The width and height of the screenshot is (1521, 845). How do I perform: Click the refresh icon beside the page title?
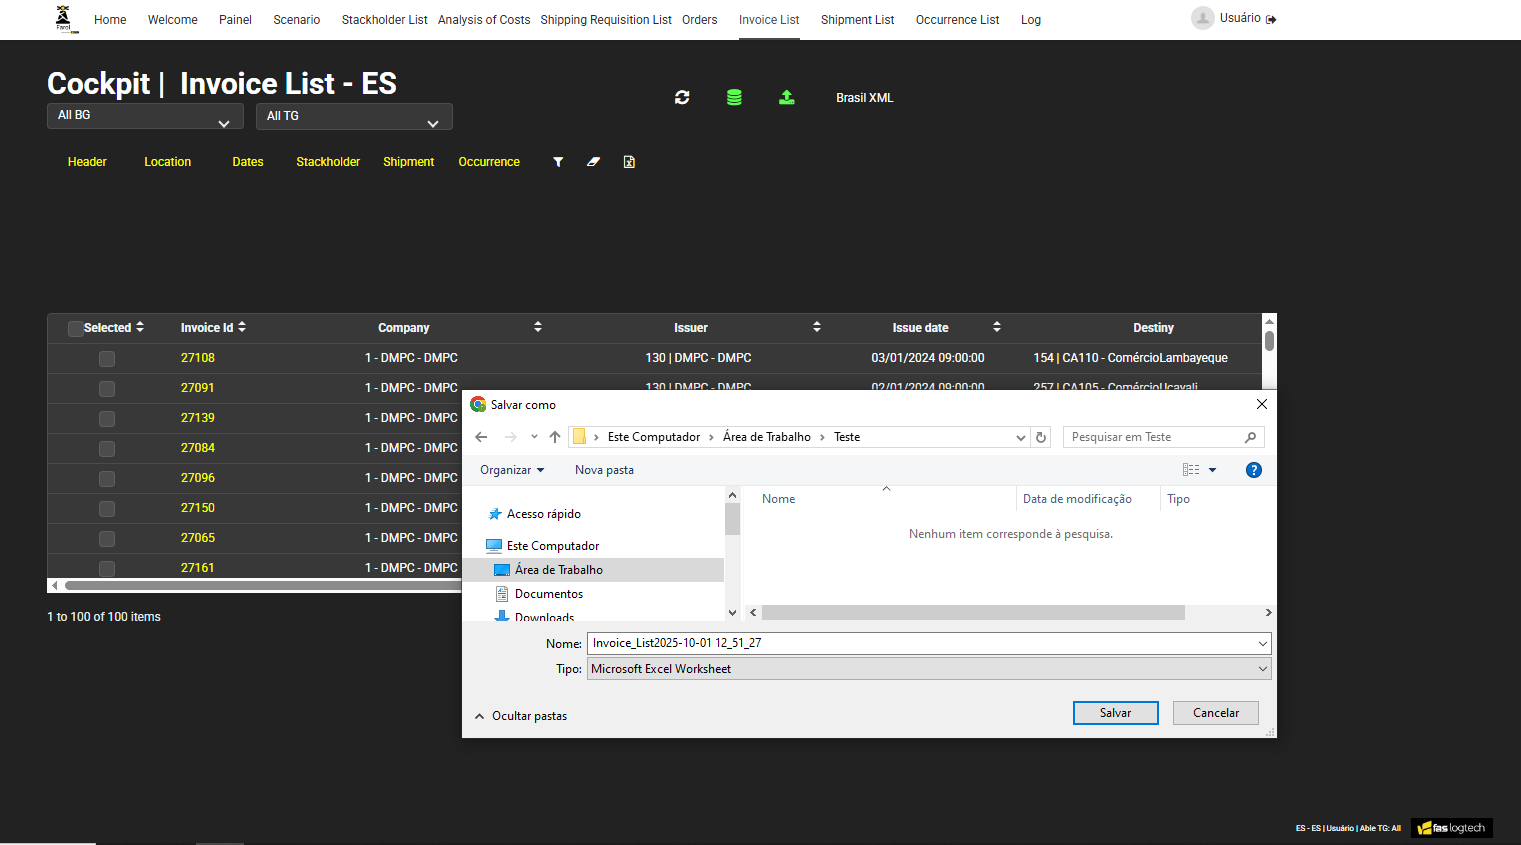[x=682, y=98]
